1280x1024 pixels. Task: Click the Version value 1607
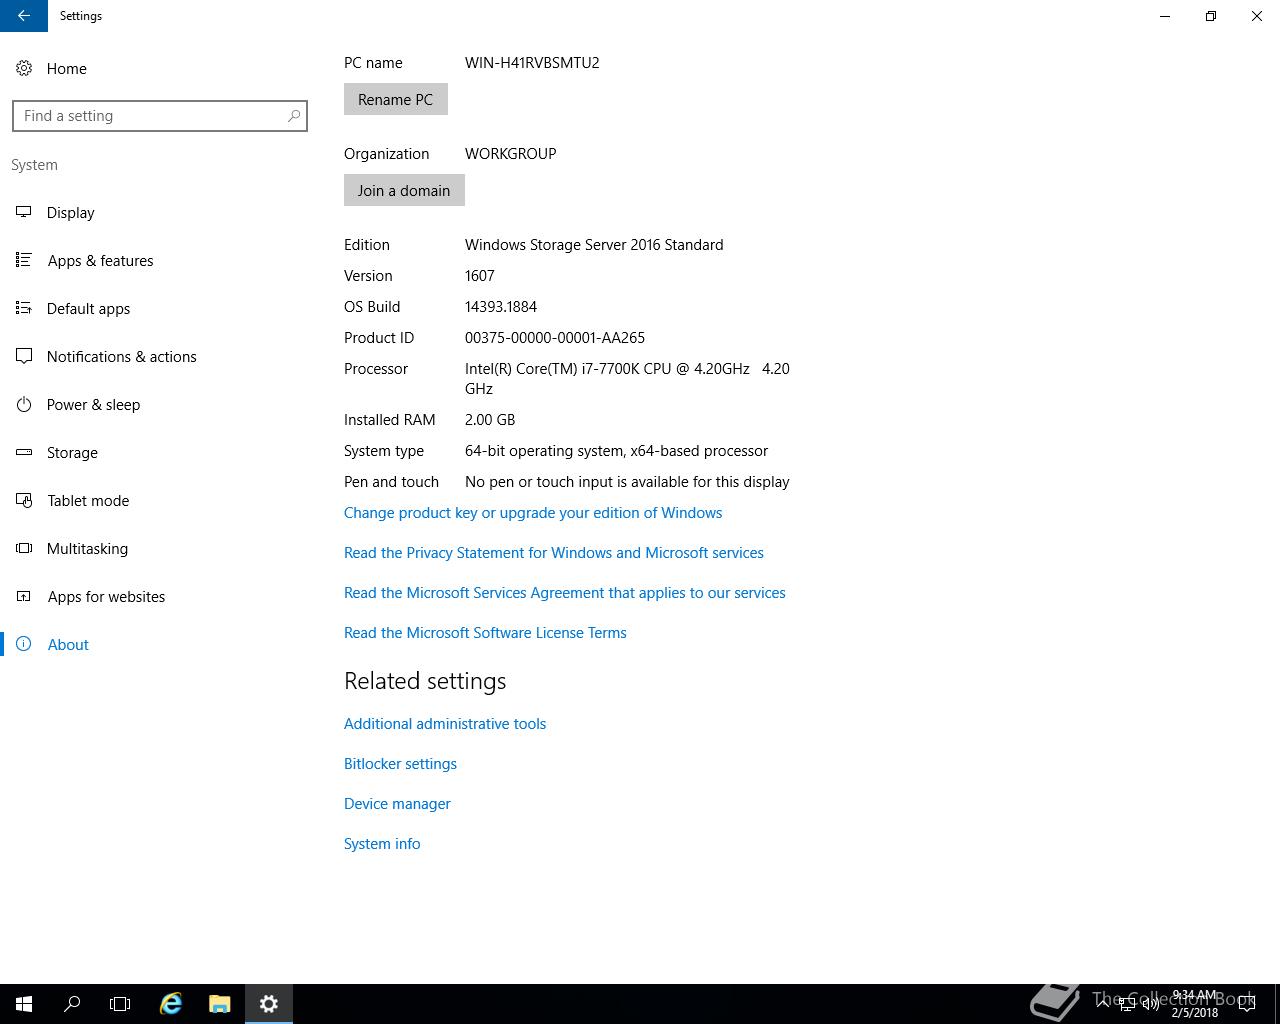coord(480,276)
